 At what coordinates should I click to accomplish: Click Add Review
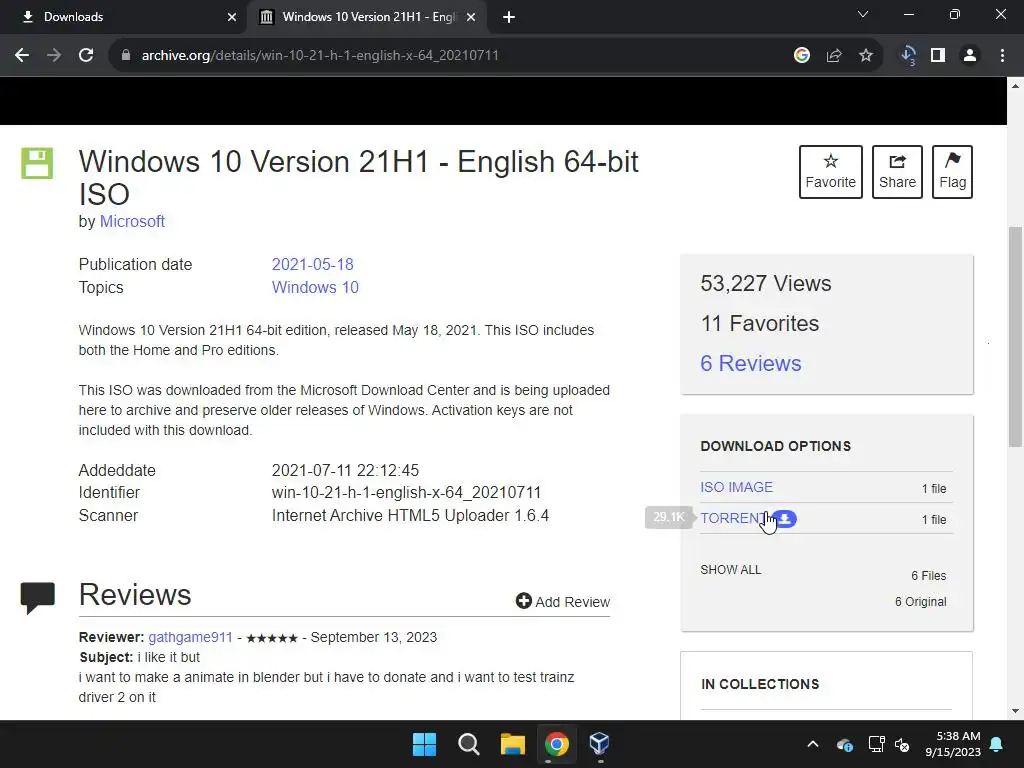[563, 601]
